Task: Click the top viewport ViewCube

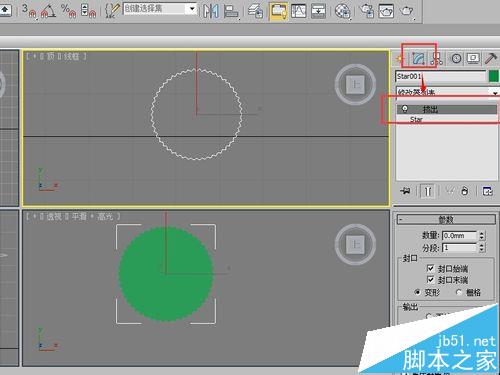Action: tap(355, 84)
